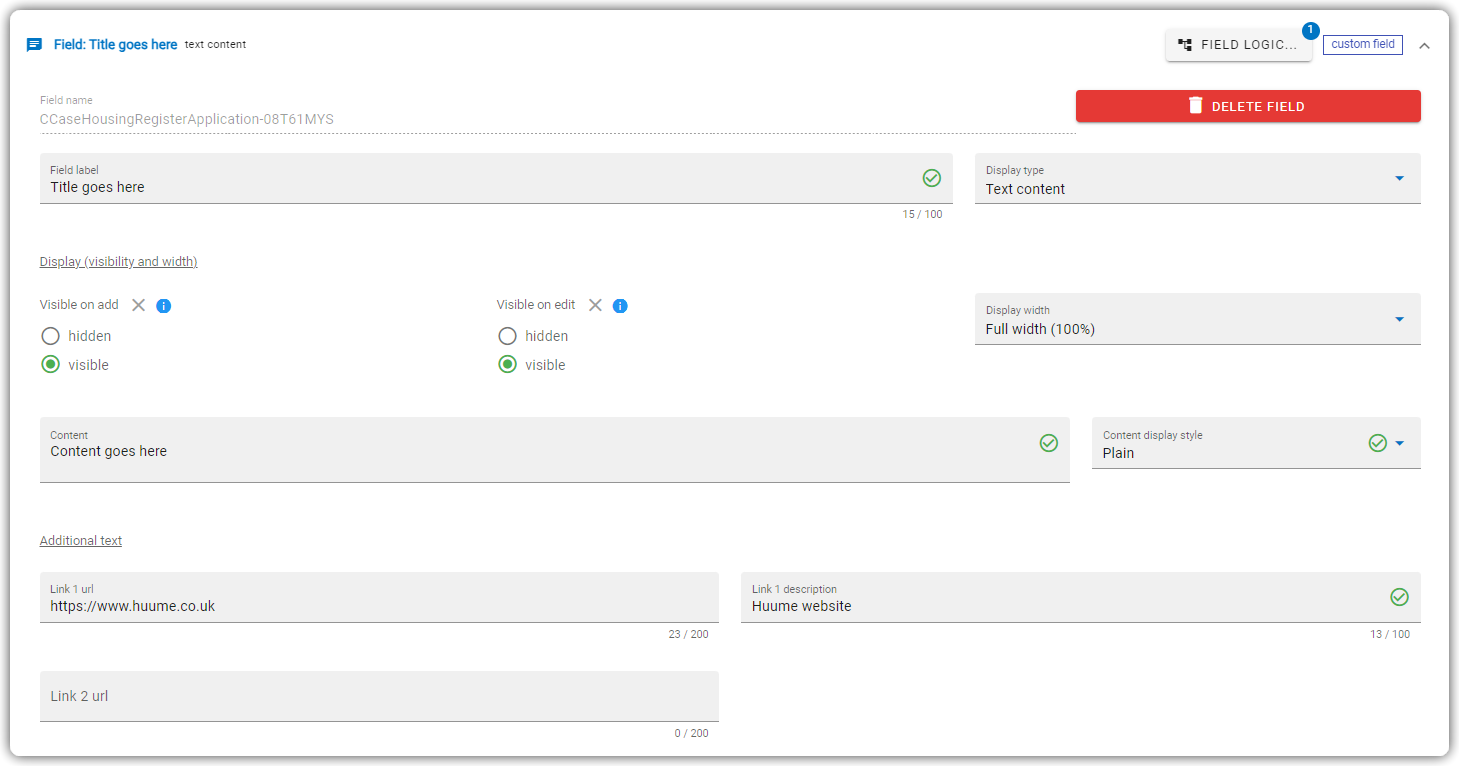Collapse the field panel with chevron
This screenshot has height=766, width=1459.
(1425, 46)
